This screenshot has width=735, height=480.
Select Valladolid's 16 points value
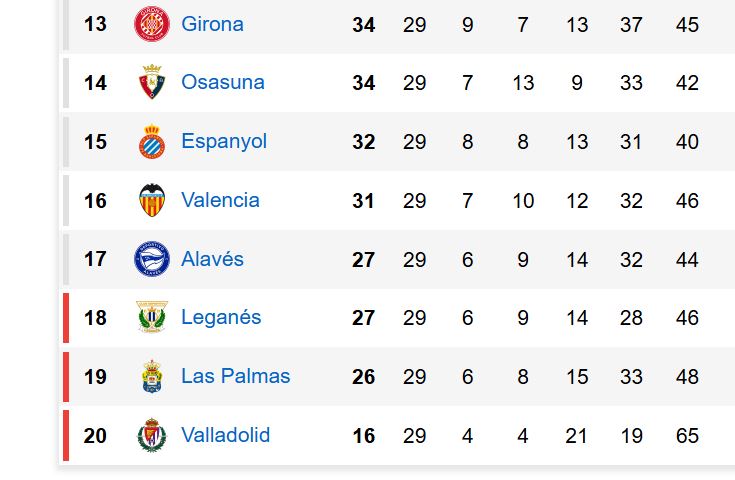[363, 436]
